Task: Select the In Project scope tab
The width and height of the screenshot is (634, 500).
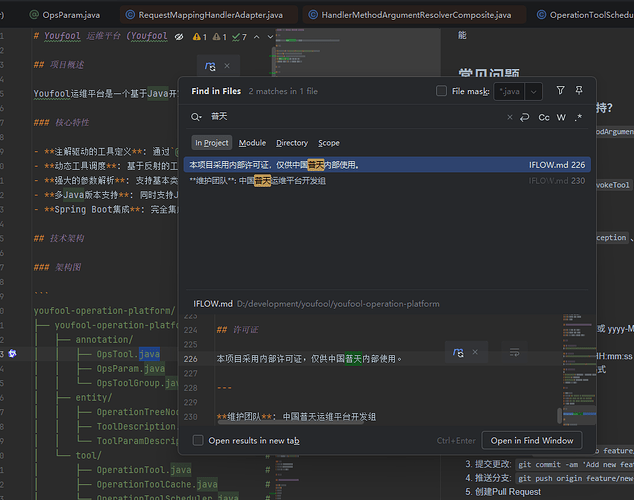Action: (x=211, y=143)
